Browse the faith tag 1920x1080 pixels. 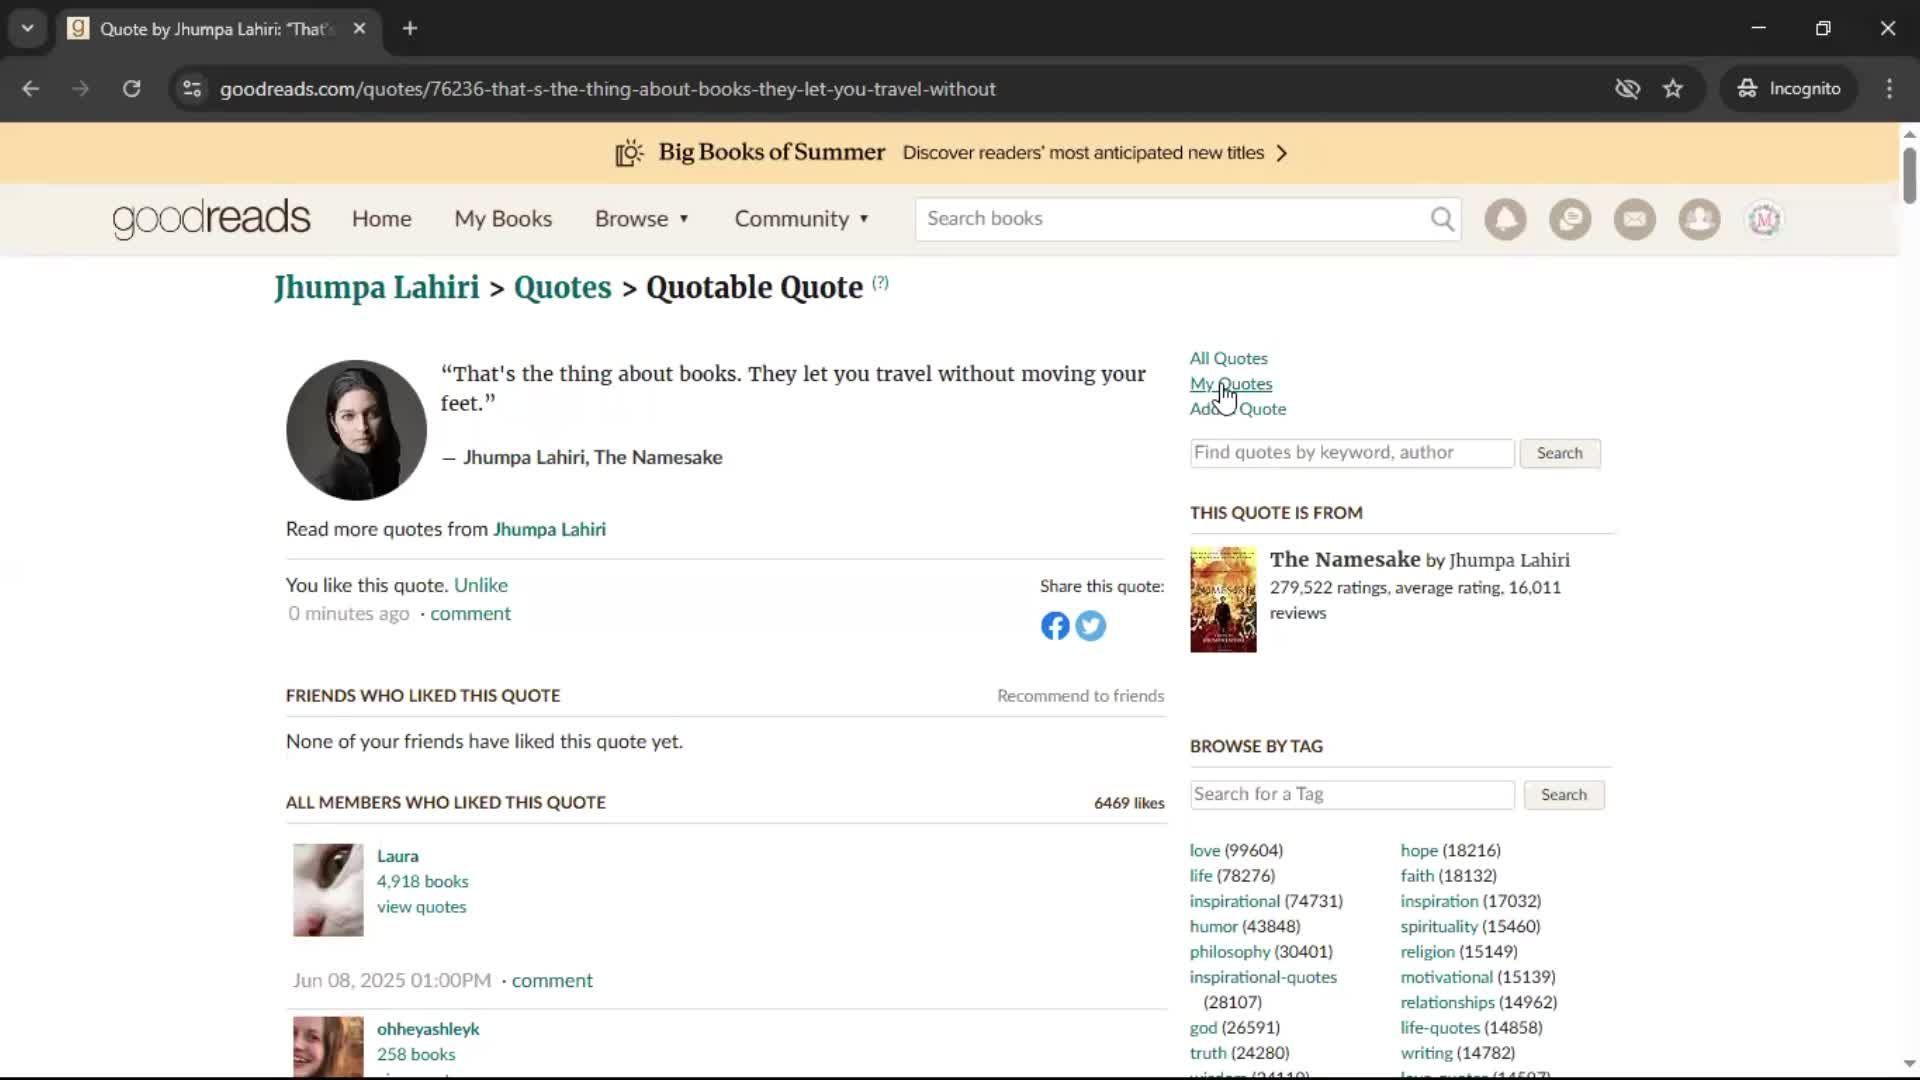1417,876
